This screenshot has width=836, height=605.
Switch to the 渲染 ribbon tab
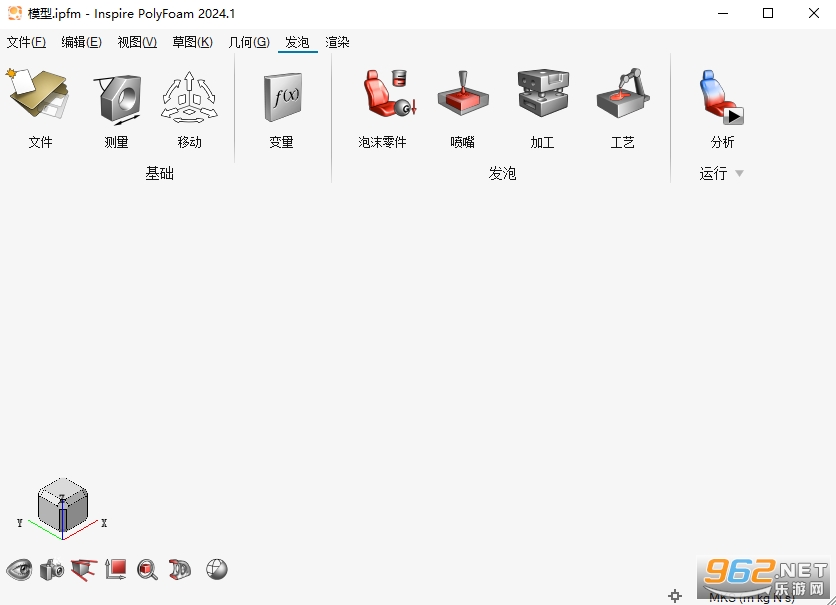click(337, 42)
